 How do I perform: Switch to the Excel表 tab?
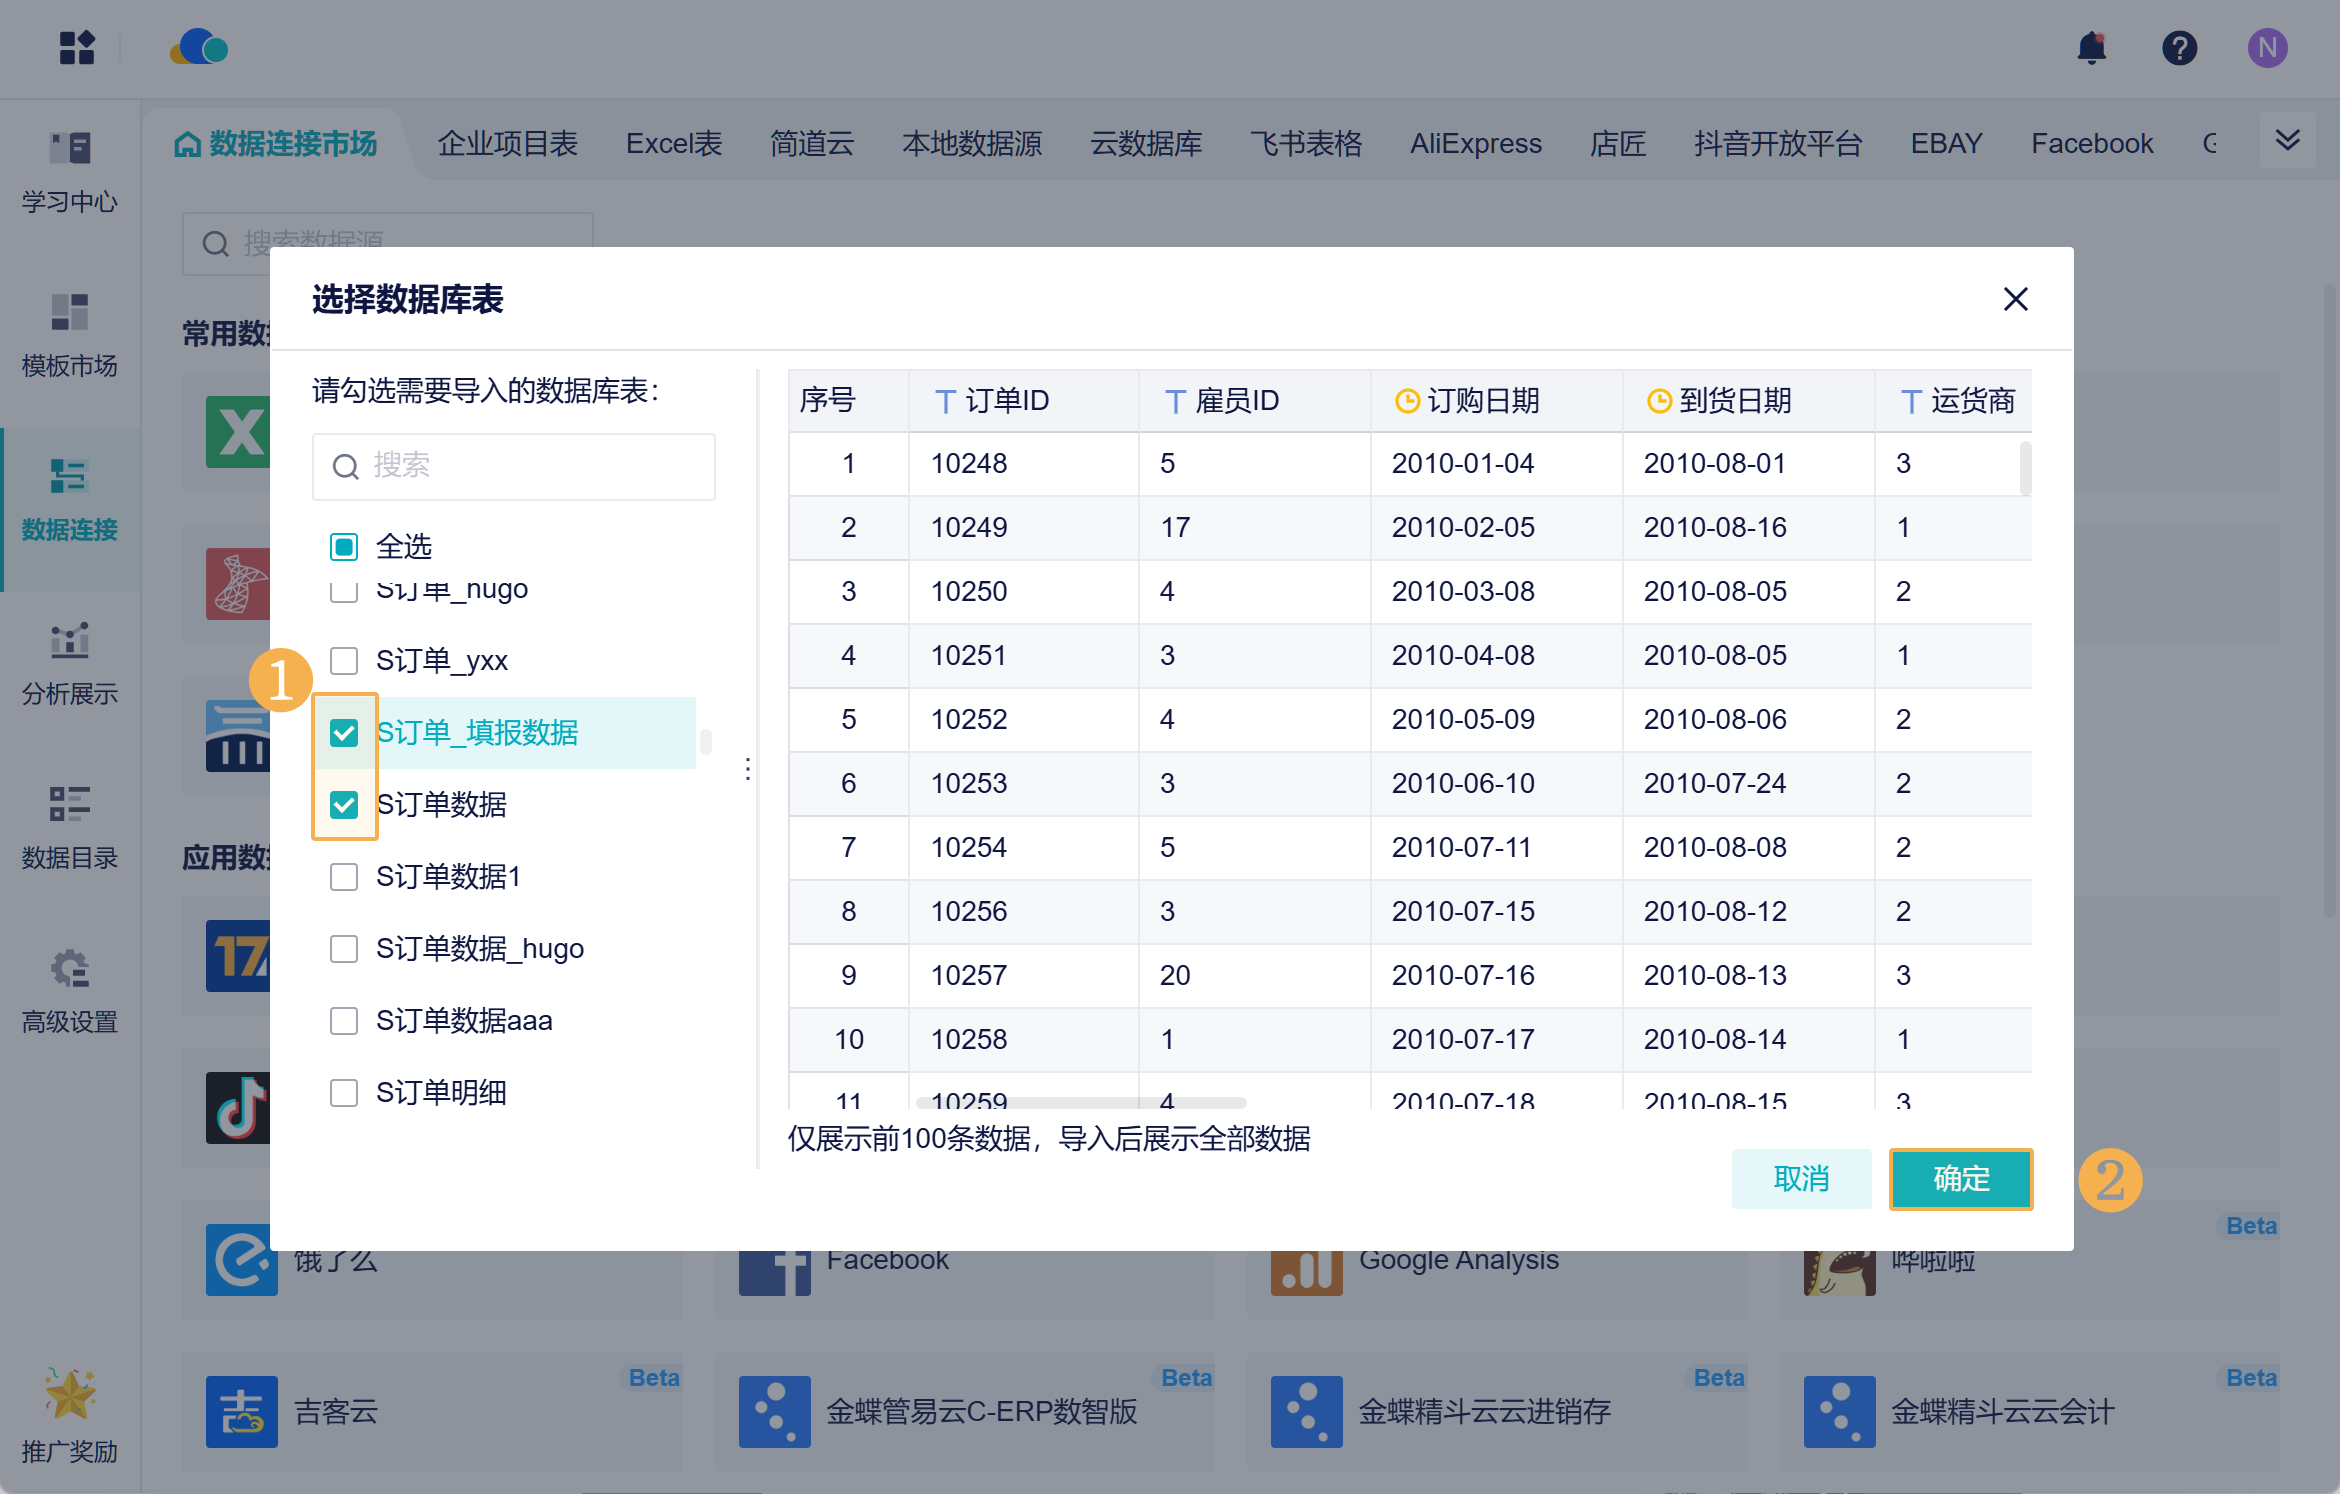click(674, 143)
